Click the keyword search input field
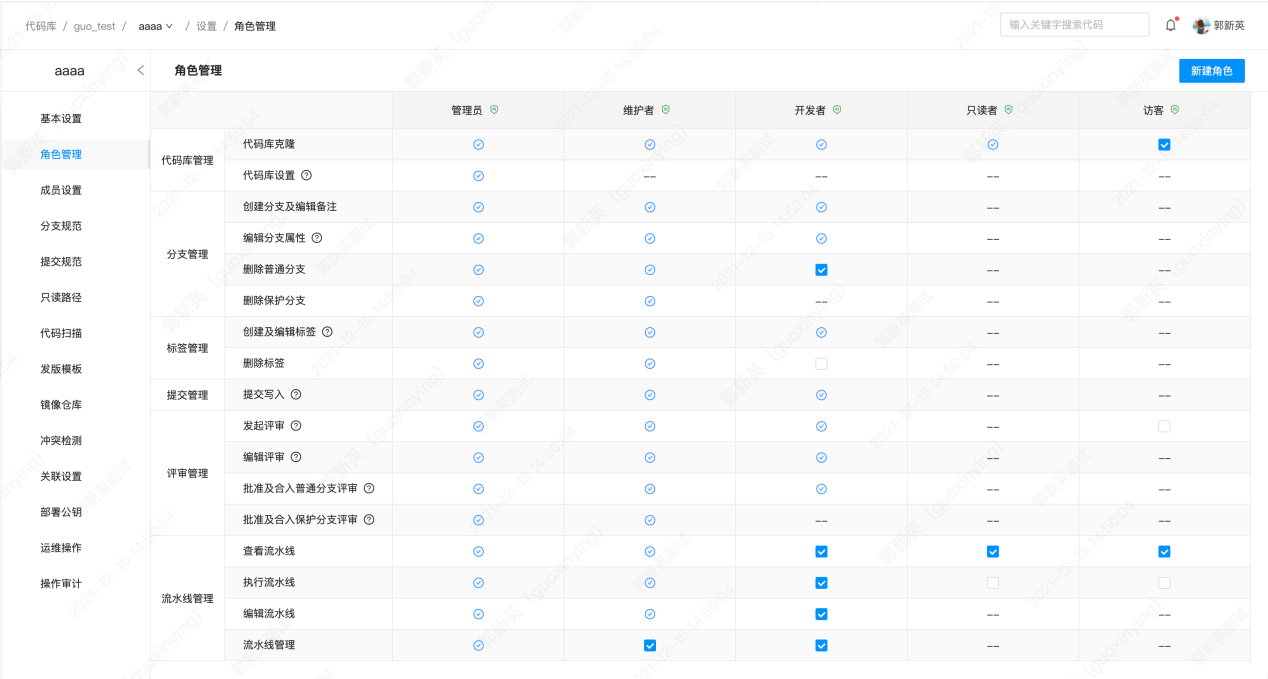Viewport: 1268px width, 679px height. [1074, 24]
